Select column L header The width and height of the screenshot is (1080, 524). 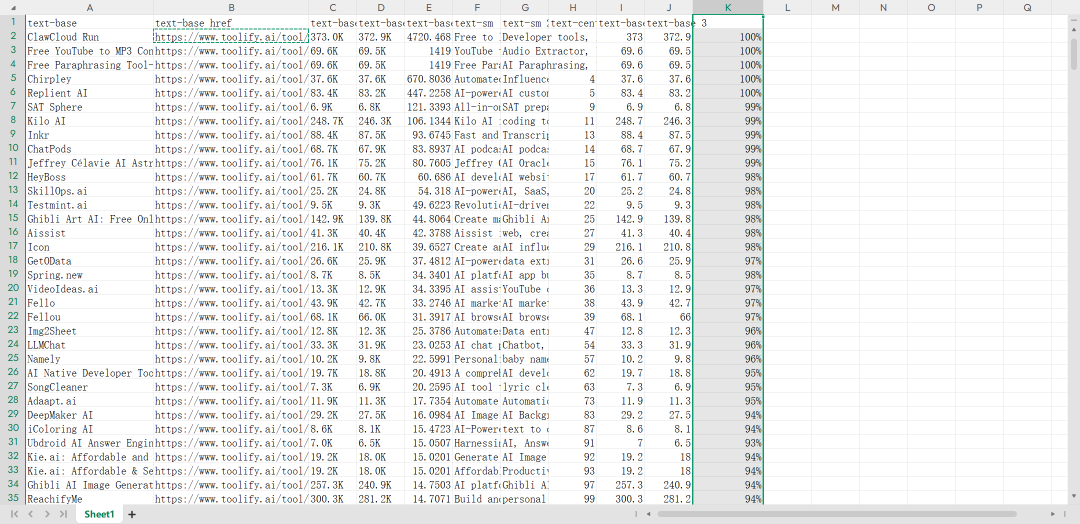787,8
